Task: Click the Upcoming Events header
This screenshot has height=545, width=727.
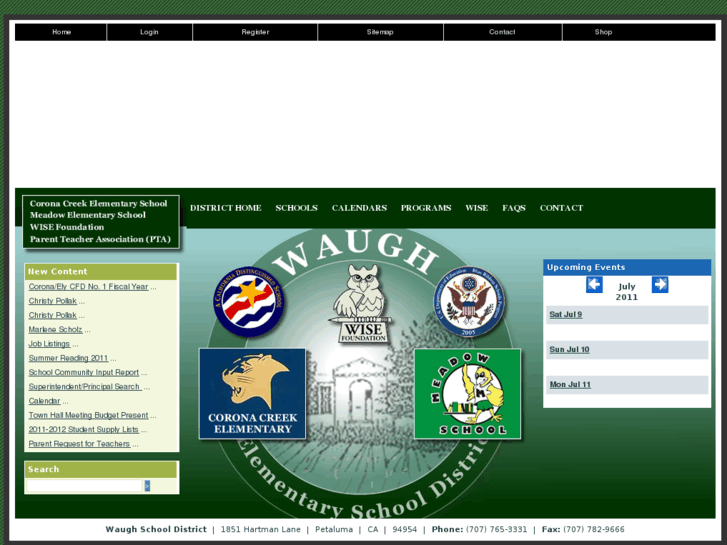Action: [627, 267]
